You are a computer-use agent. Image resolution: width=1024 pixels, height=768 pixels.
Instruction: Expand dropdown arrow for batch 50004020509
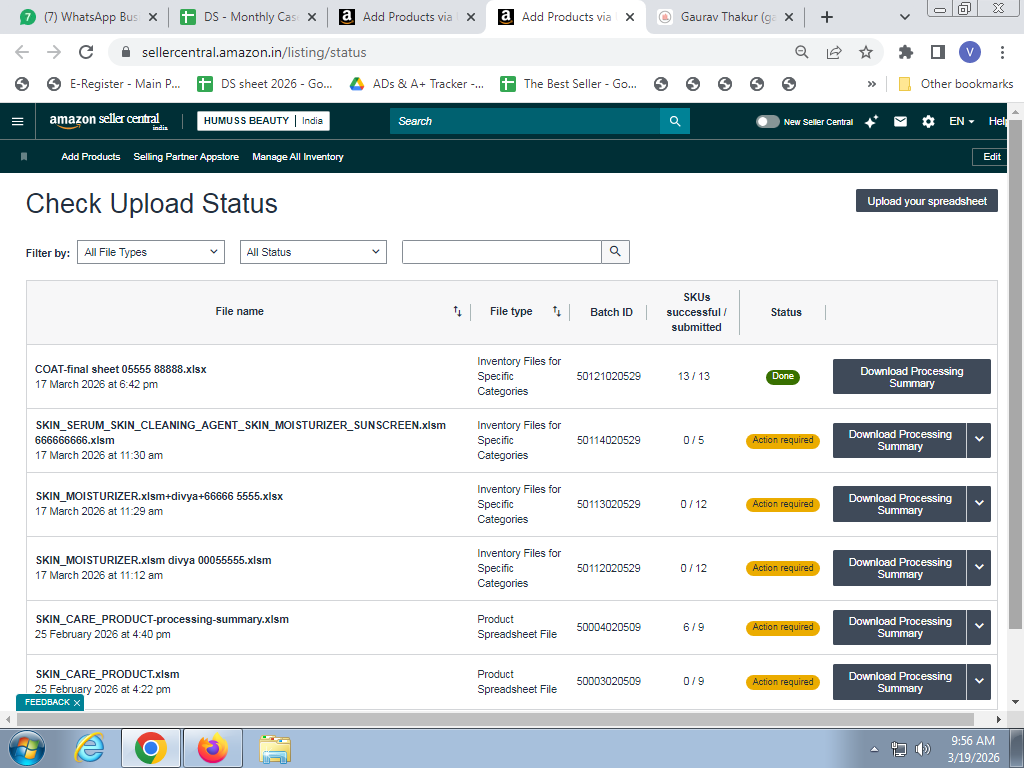[x=979, y=627]
